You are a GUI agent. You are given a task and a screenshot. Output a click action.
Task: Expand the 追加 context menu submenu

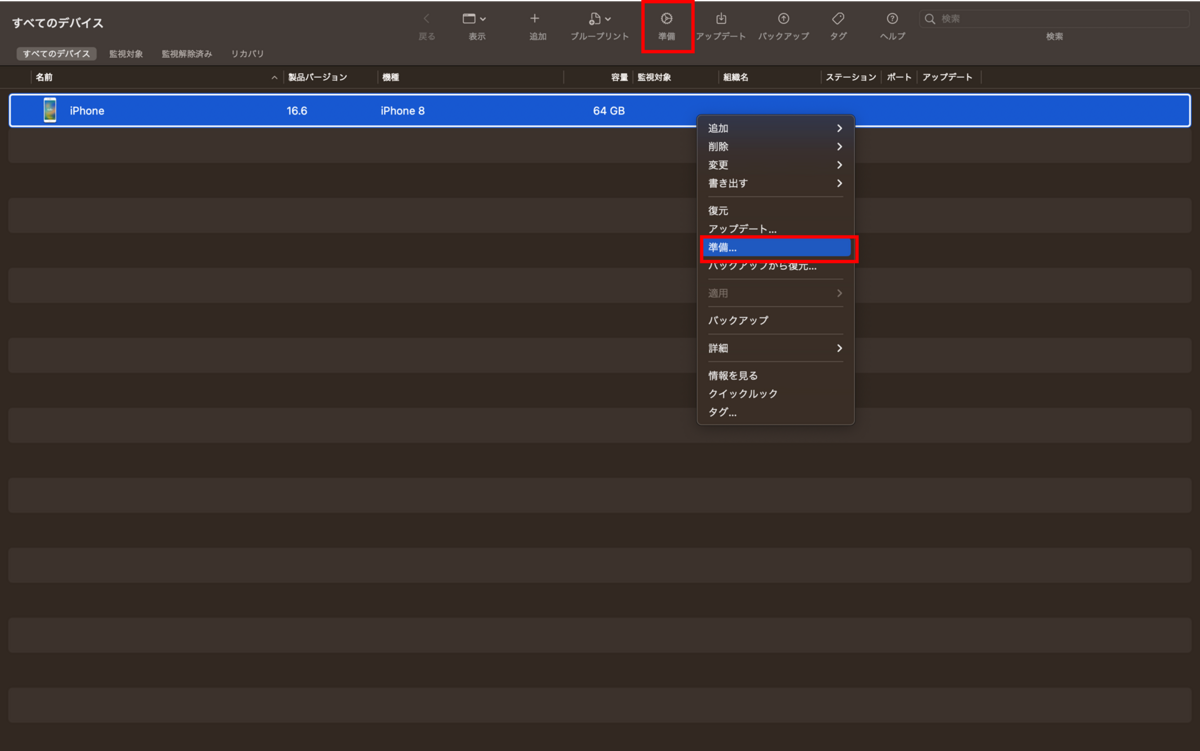pyautogui.click(x=776, y=128)
